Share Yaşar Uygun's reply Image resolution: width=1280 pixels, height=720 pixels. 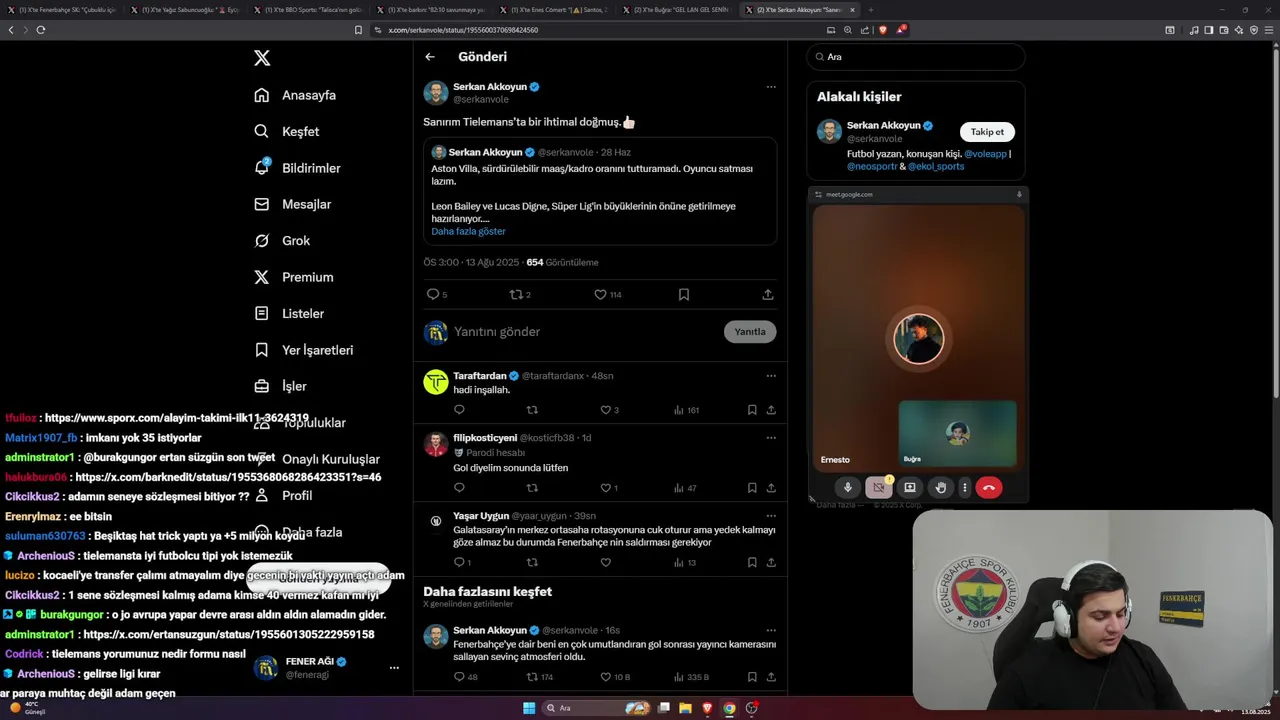click(x=771, y=563)
